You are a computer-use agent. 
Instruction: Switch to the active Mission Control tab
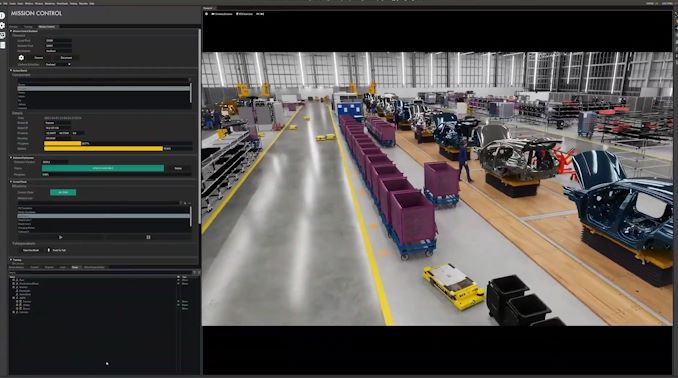pos(47,27)
